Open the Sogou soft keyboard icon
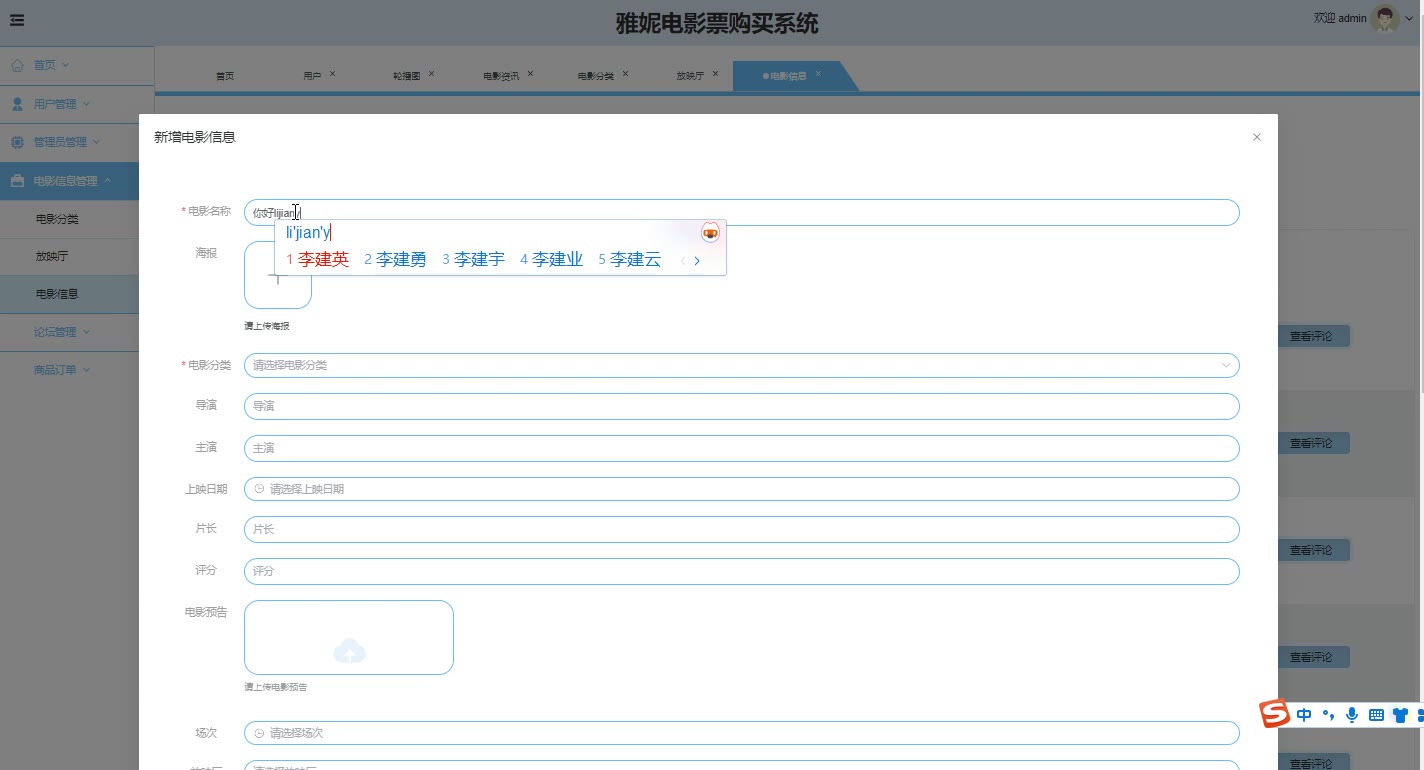 point(1376,714)
